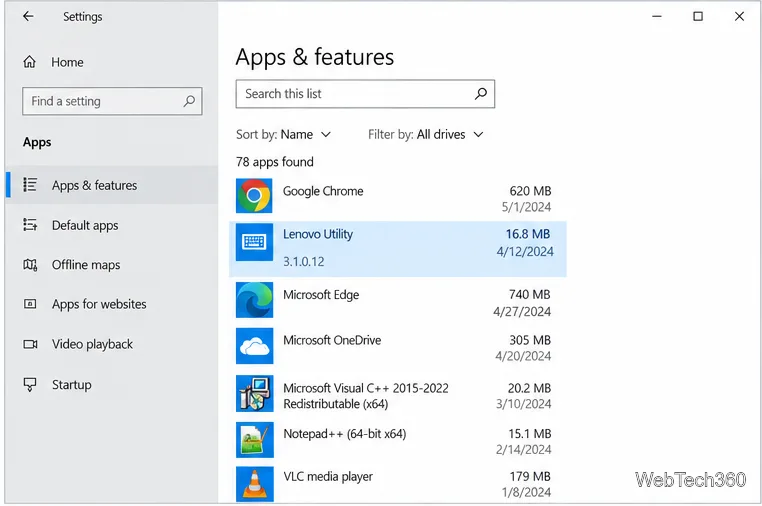Close the Settings window
The height and width of the screenshot is (506, 762).
739,17
